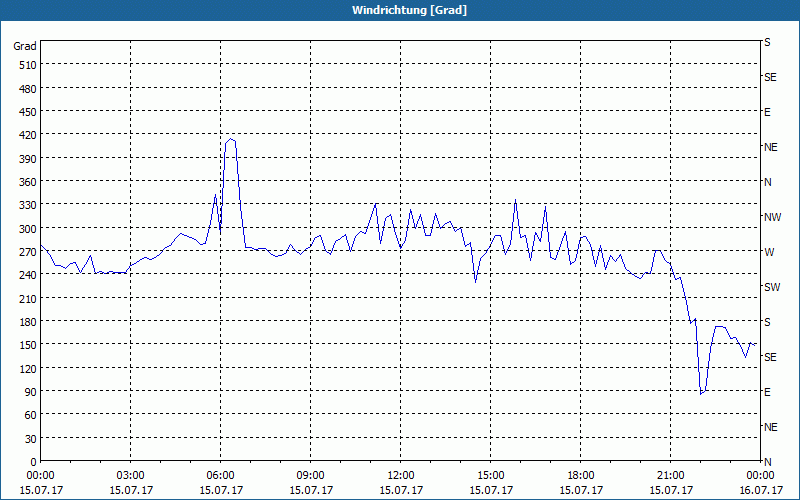Click the lowest dip of the curve after 21:00
The image size is (800, 500).
point(702,393)
